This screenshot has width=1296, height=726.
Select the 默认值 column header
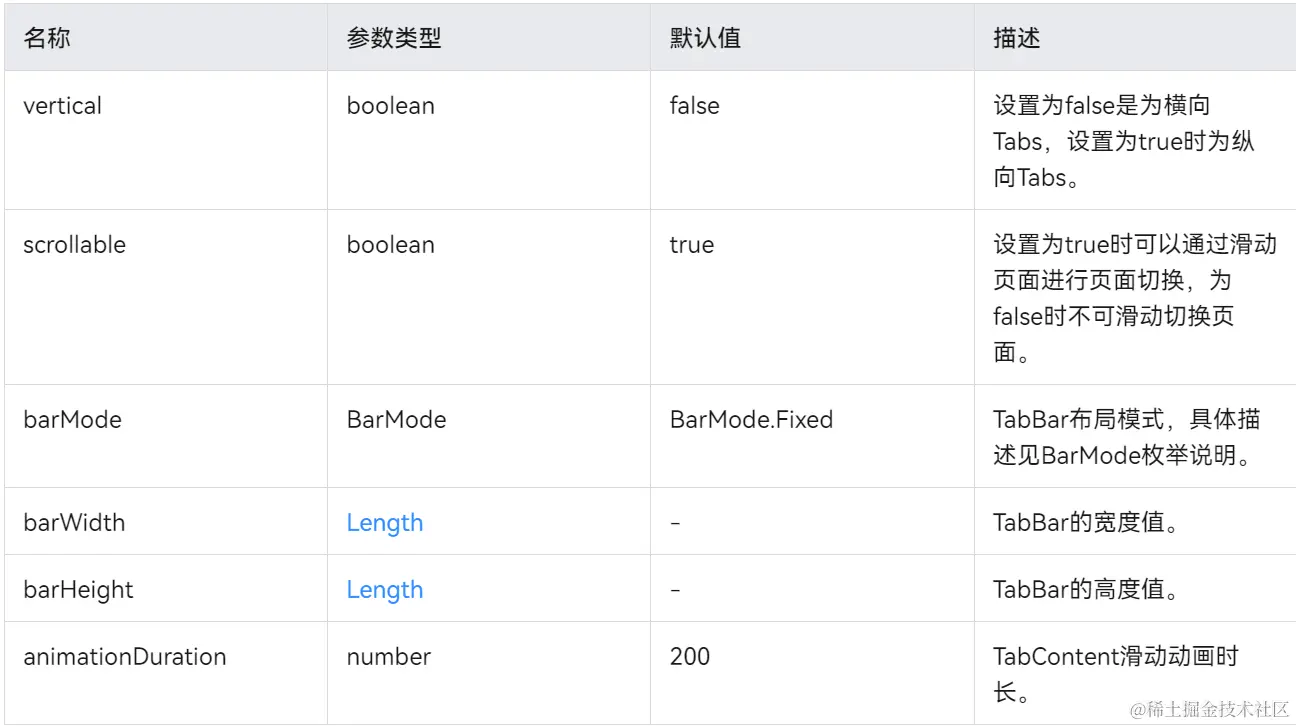(705, 38)
